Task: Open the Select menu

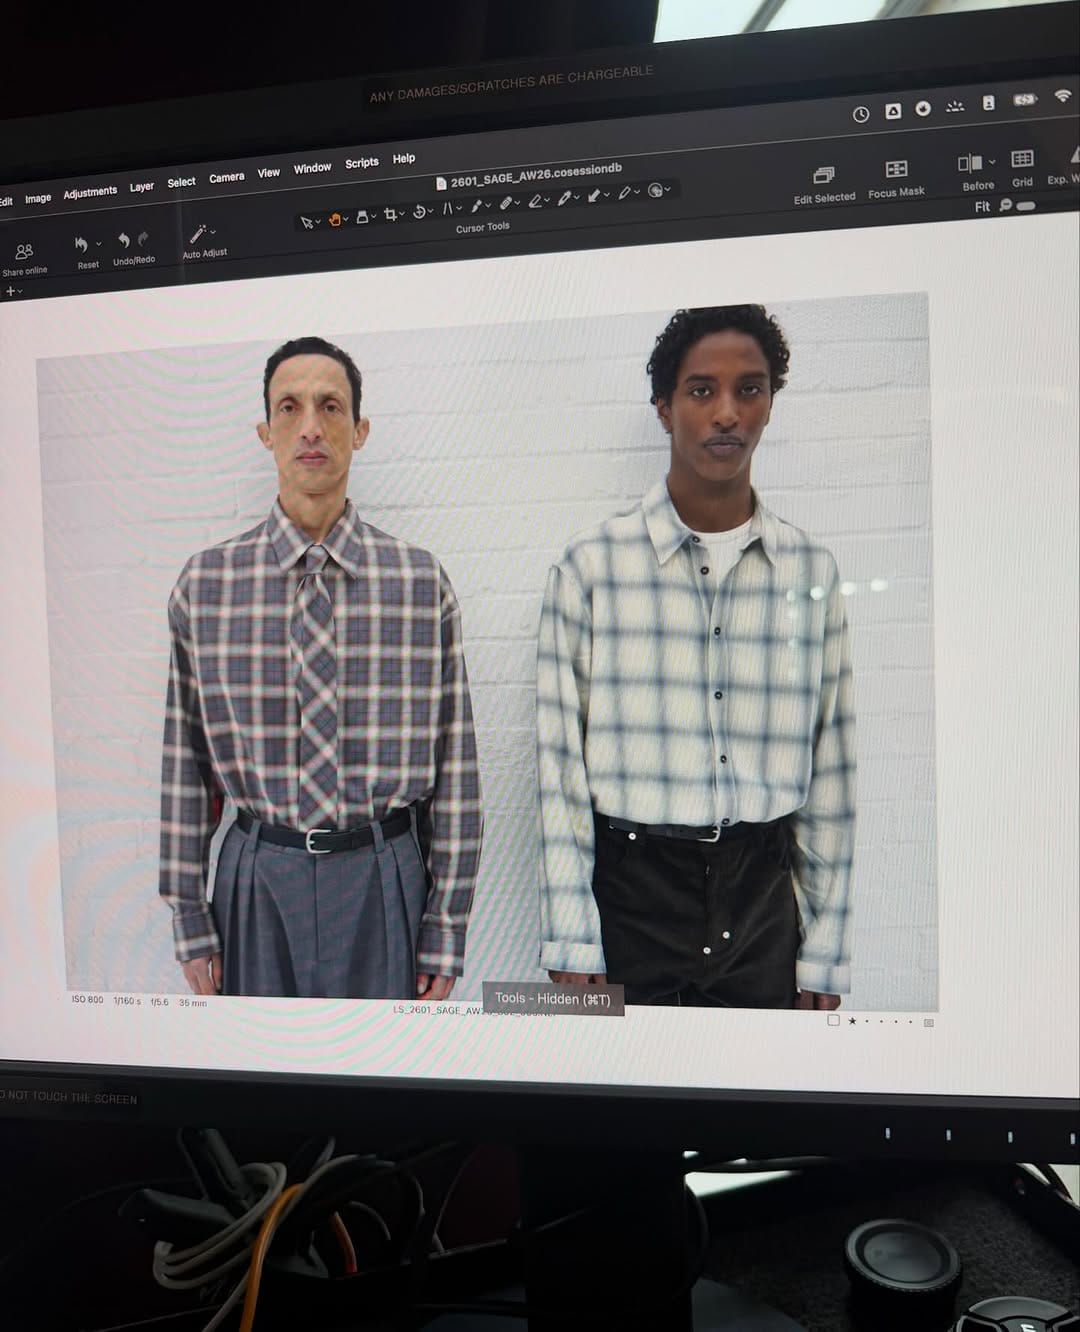Action: click(x=181, y=182)
